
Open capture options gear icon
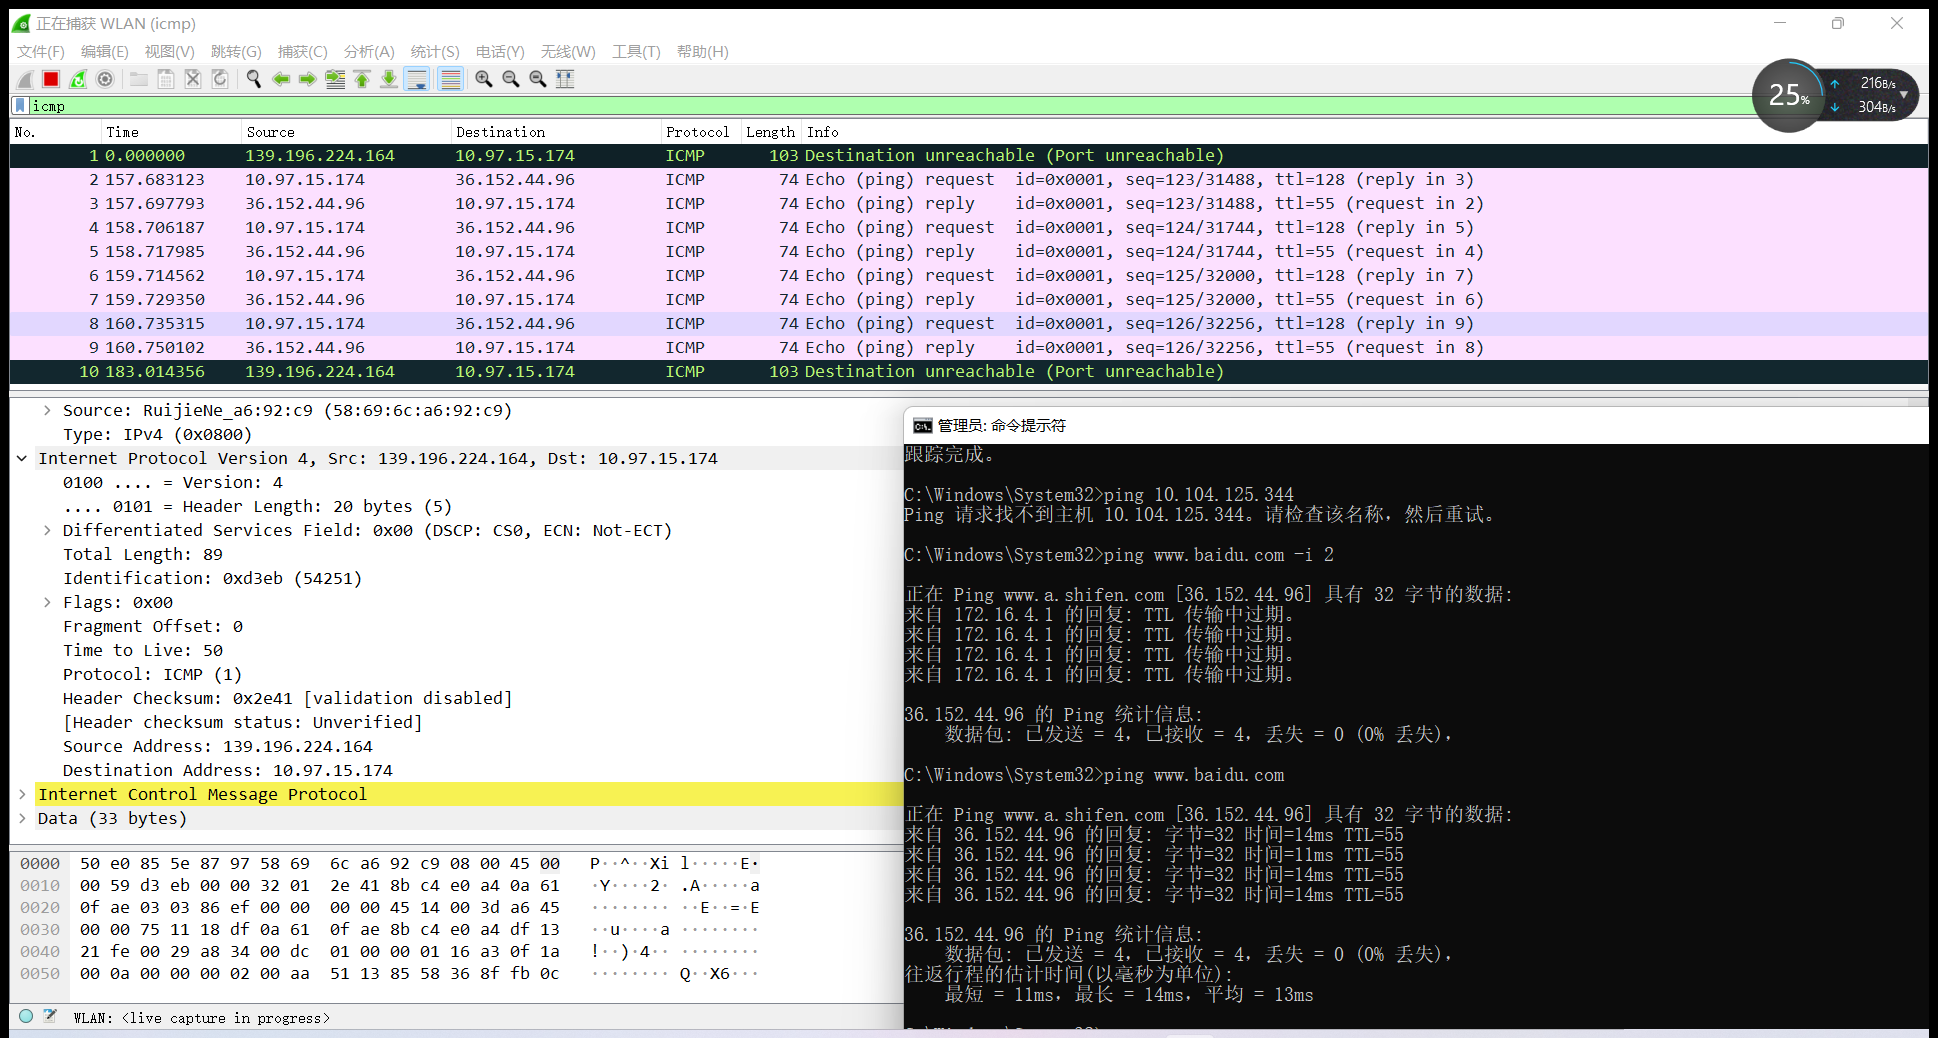[105, 79]
